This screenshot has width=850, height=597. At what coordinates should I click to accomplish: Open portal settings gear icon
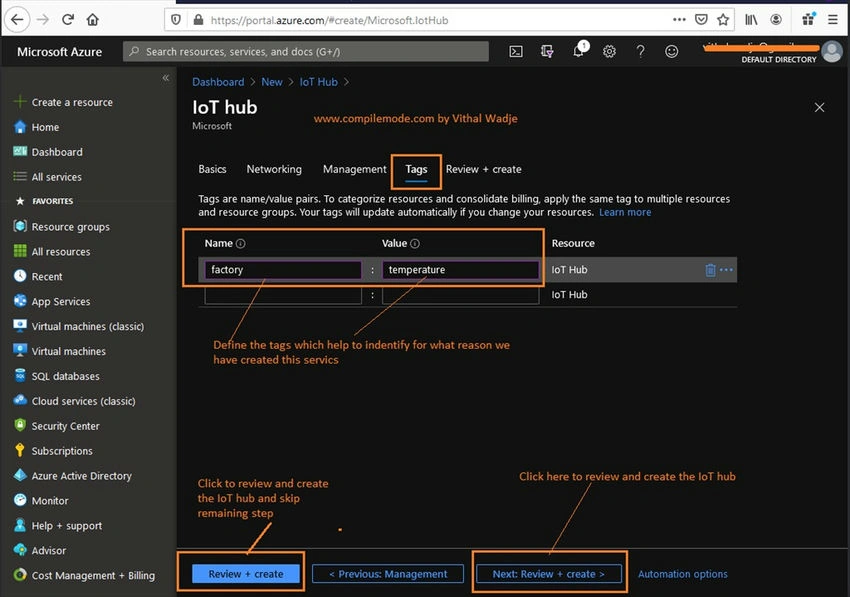(x=609, y=52)
